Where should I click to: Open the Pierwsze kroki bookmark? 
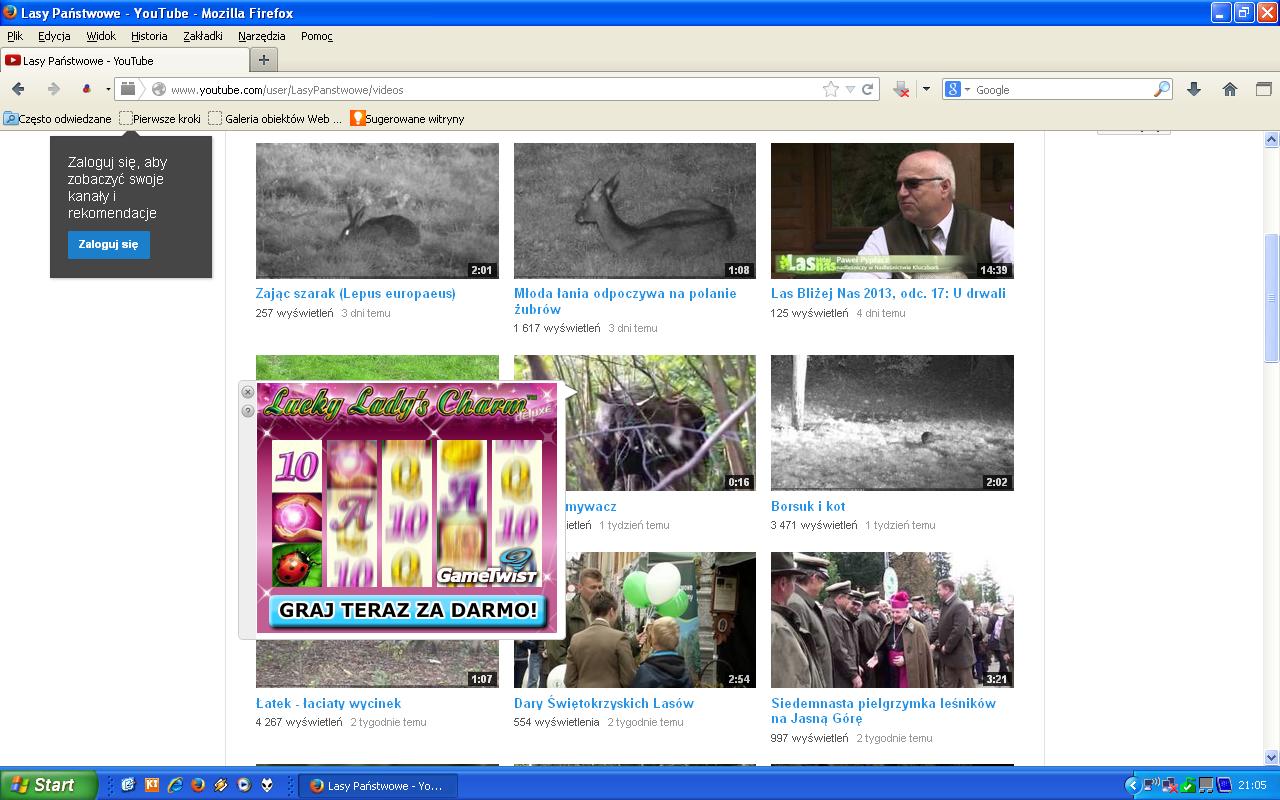coord(160,118)
